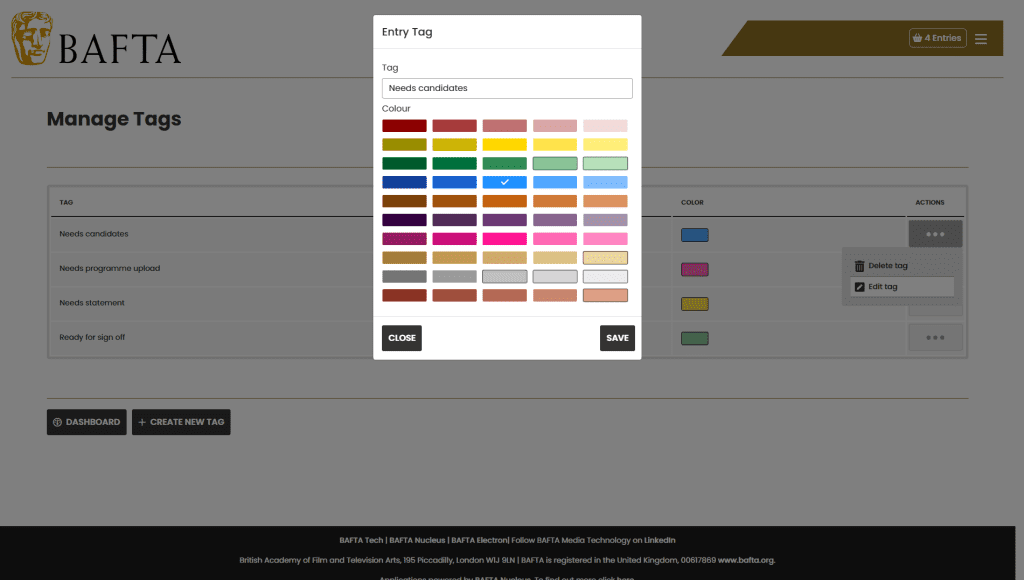Pick the dark red colour swatch
This screenshot has width=1024, height=580.
click(404, 125)
